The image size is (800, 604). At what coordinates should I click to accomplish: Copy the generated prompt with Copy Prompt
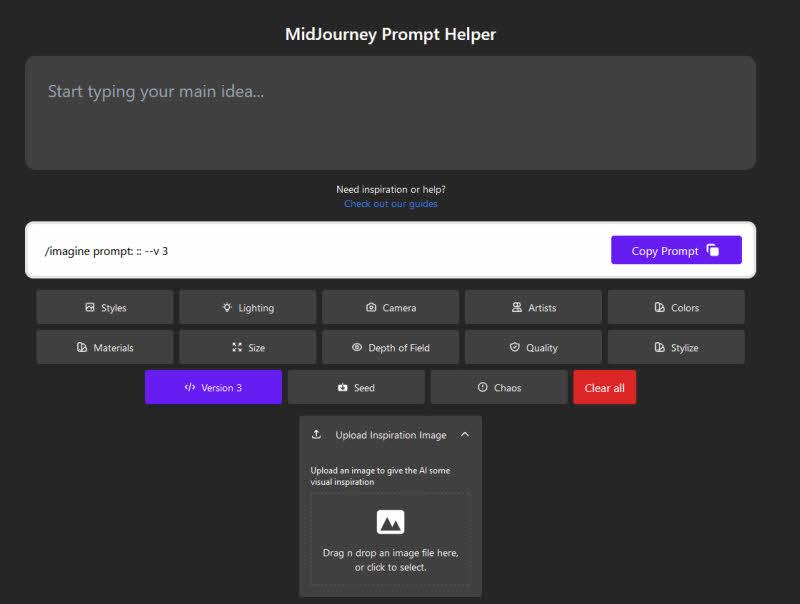pos(676,250)
